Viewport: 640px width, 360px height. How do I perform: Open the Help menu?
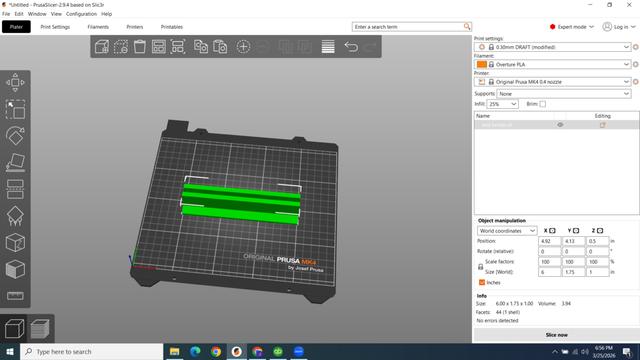[107, 14]
